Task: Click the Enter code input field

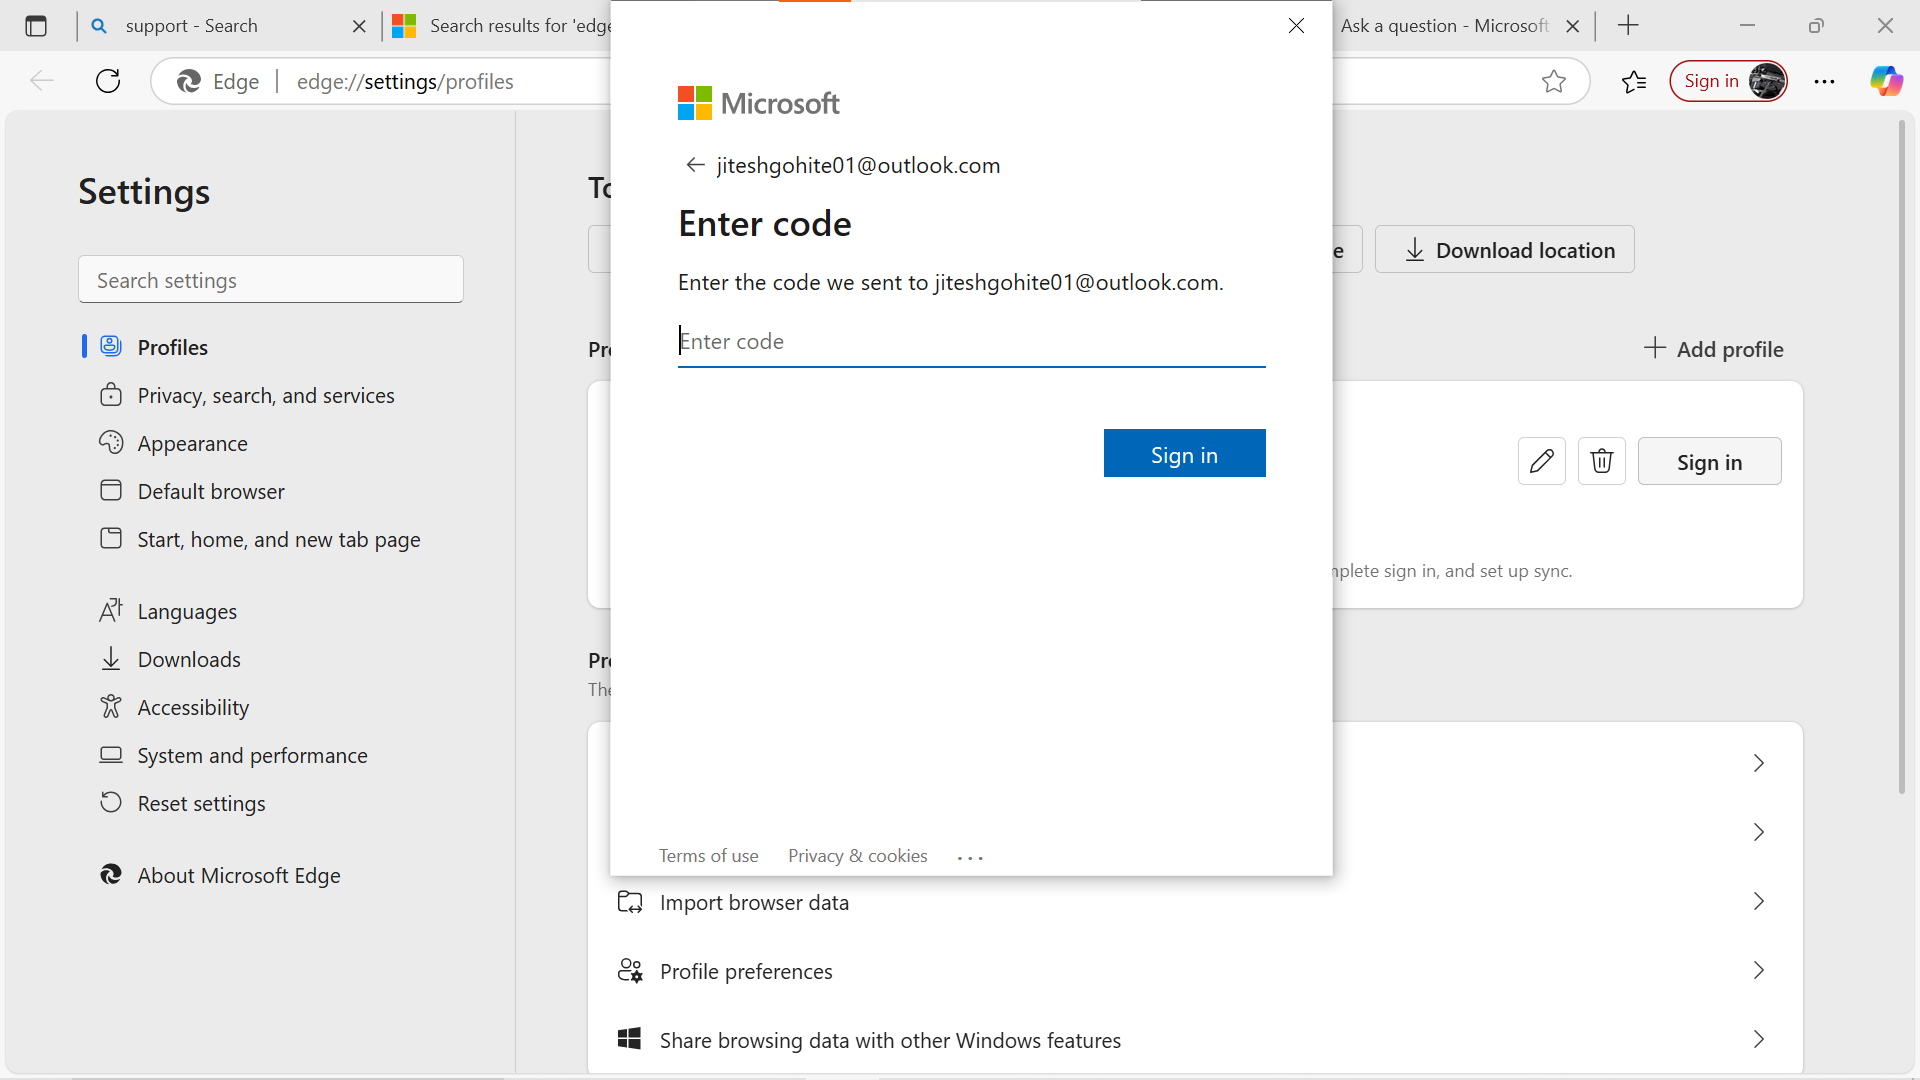Action: pos(970,342)
